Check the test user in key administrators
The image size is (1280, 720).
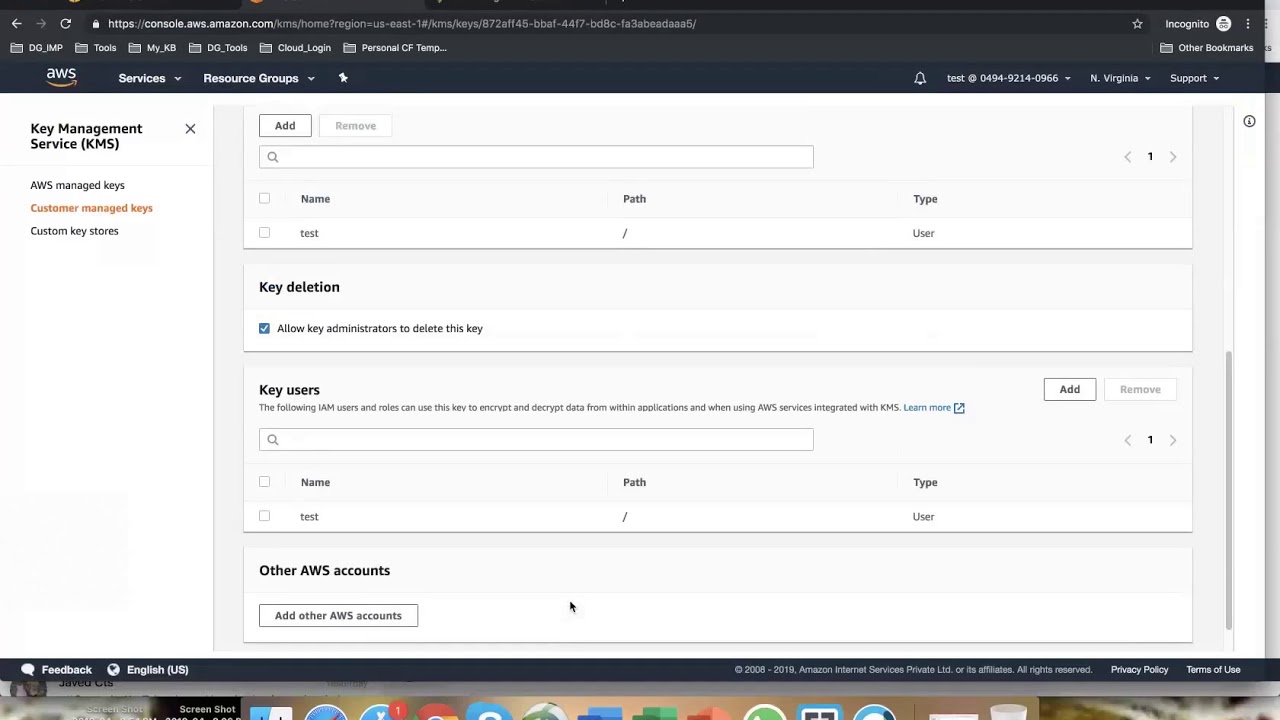pyautogui.click(x=264, y=233)
